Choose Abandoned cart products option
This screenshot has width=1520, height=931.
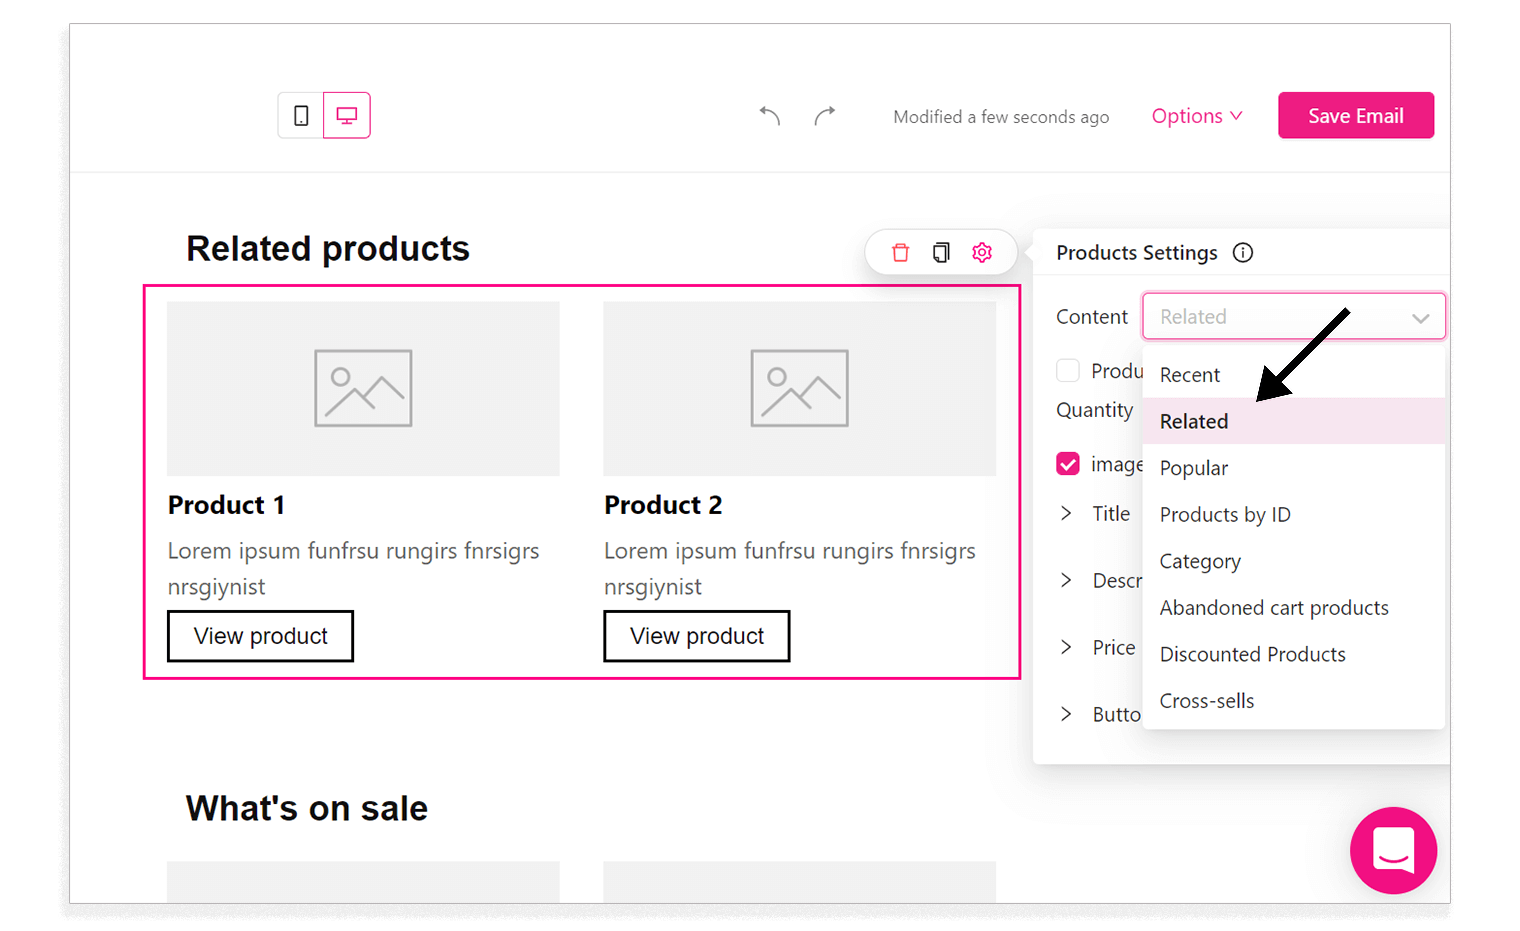click(1294, 608)
